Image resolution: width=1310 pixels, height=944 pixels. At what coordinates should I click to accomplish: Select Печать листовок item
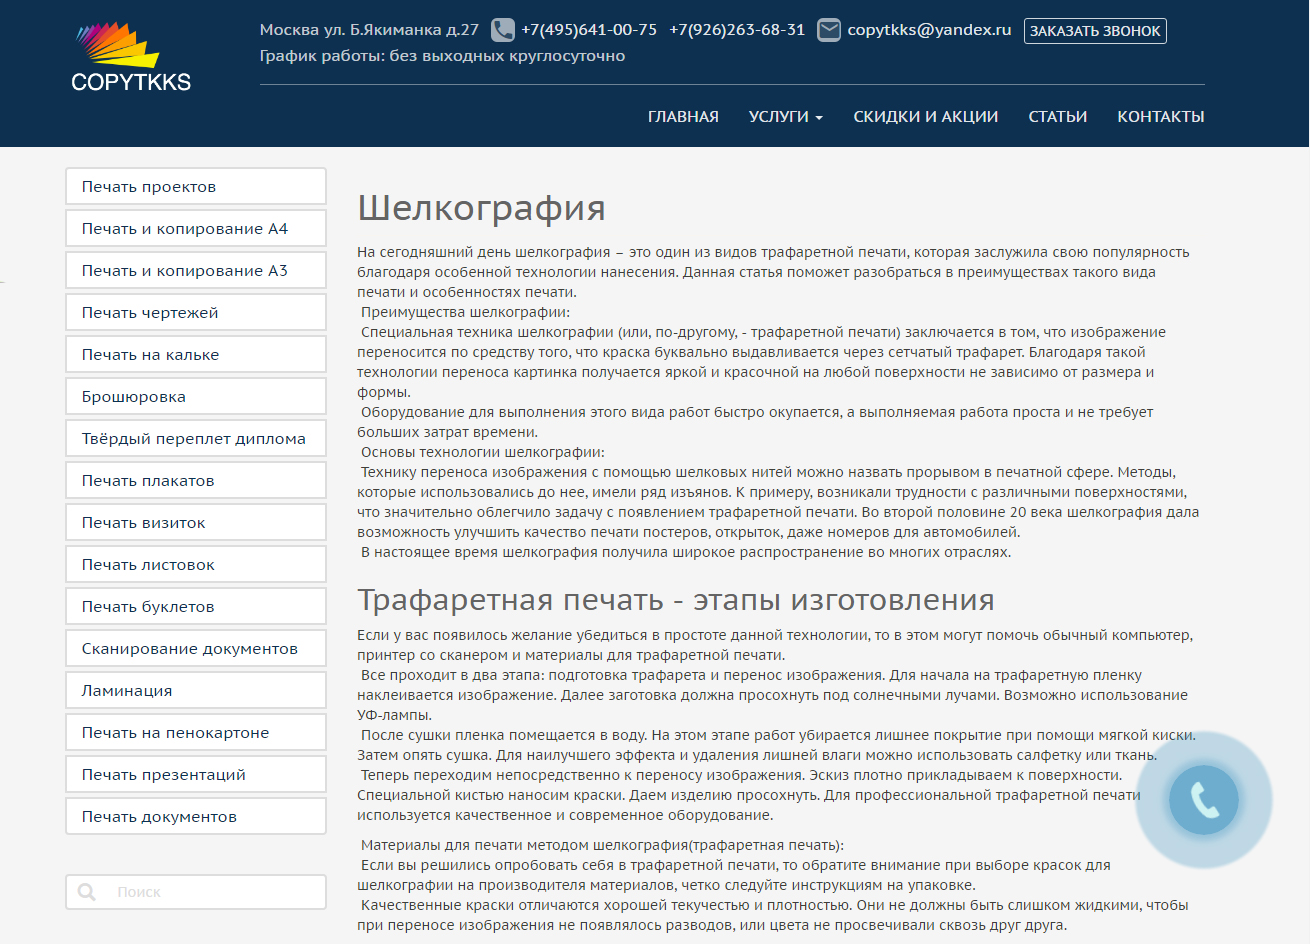(x=196, y=565)
